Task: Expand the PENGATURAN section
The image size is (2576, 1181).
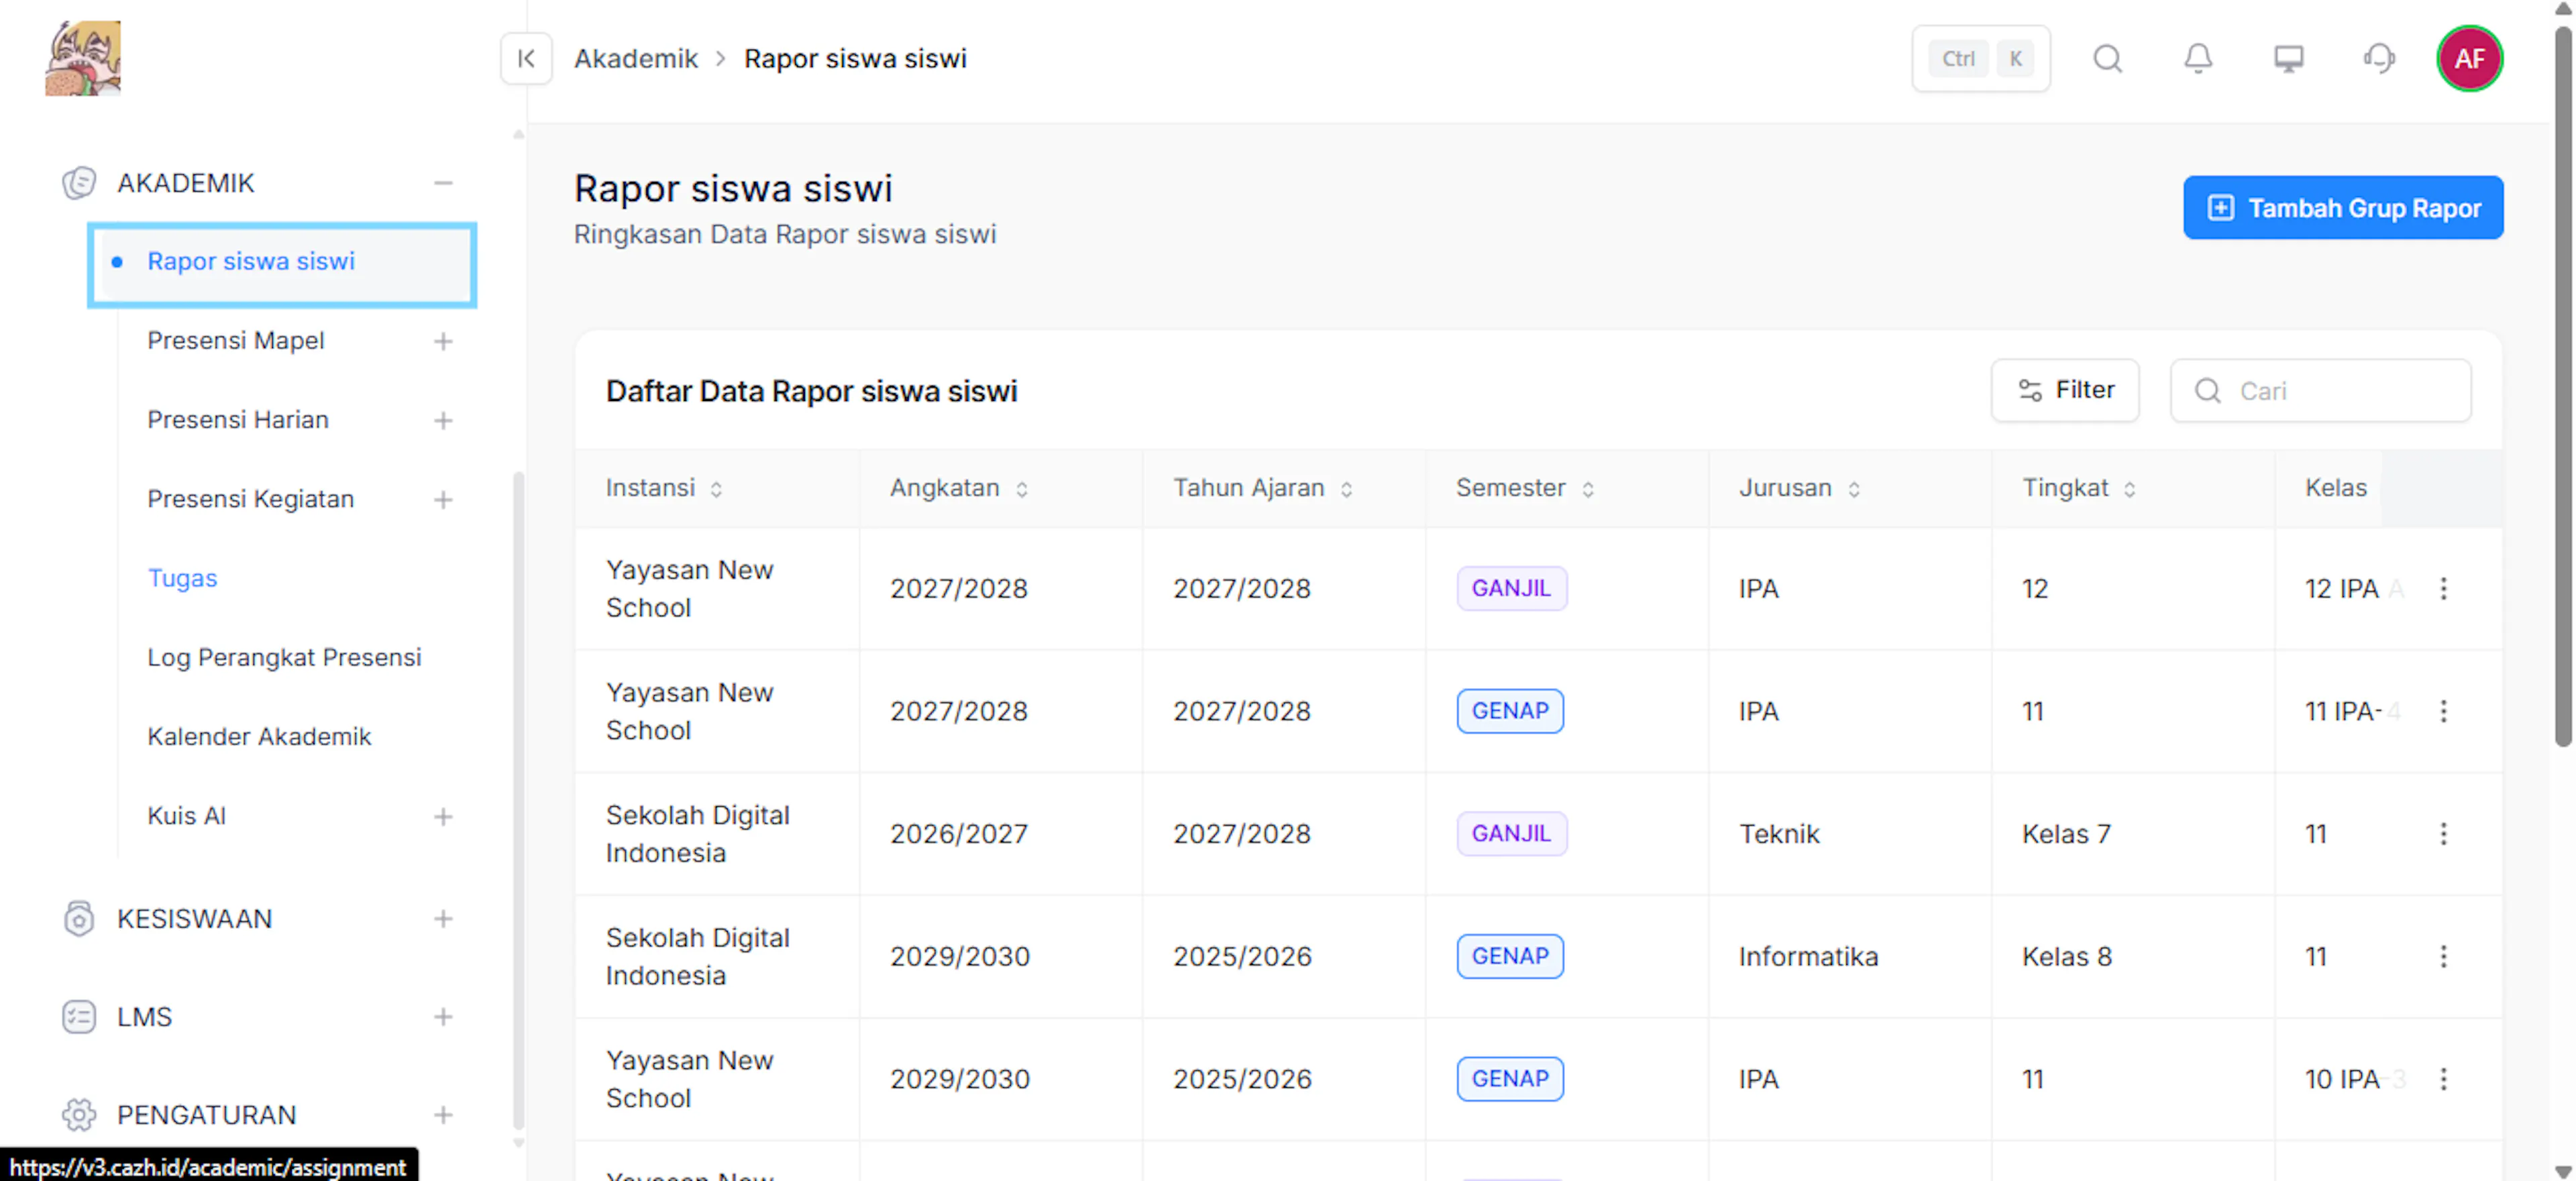Action: click(x=443, y=1115)
